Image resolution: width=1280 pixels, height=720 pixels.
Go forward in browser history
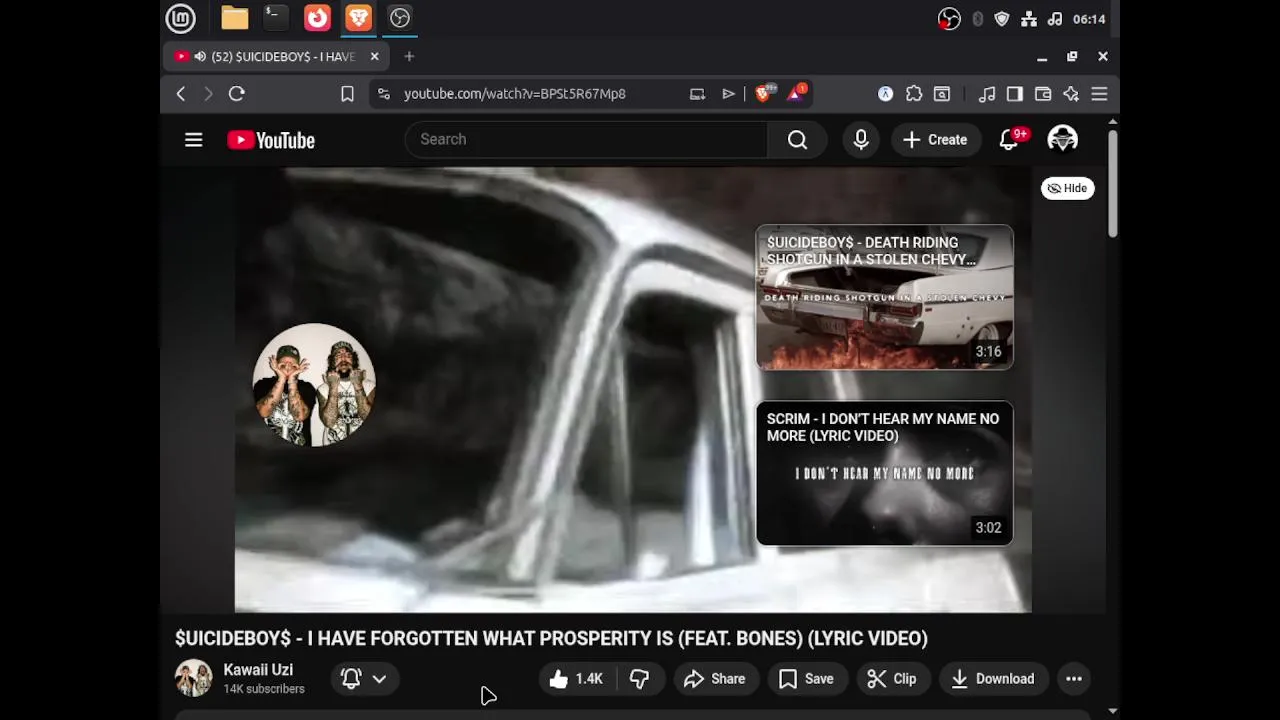[x=208, y=94]
